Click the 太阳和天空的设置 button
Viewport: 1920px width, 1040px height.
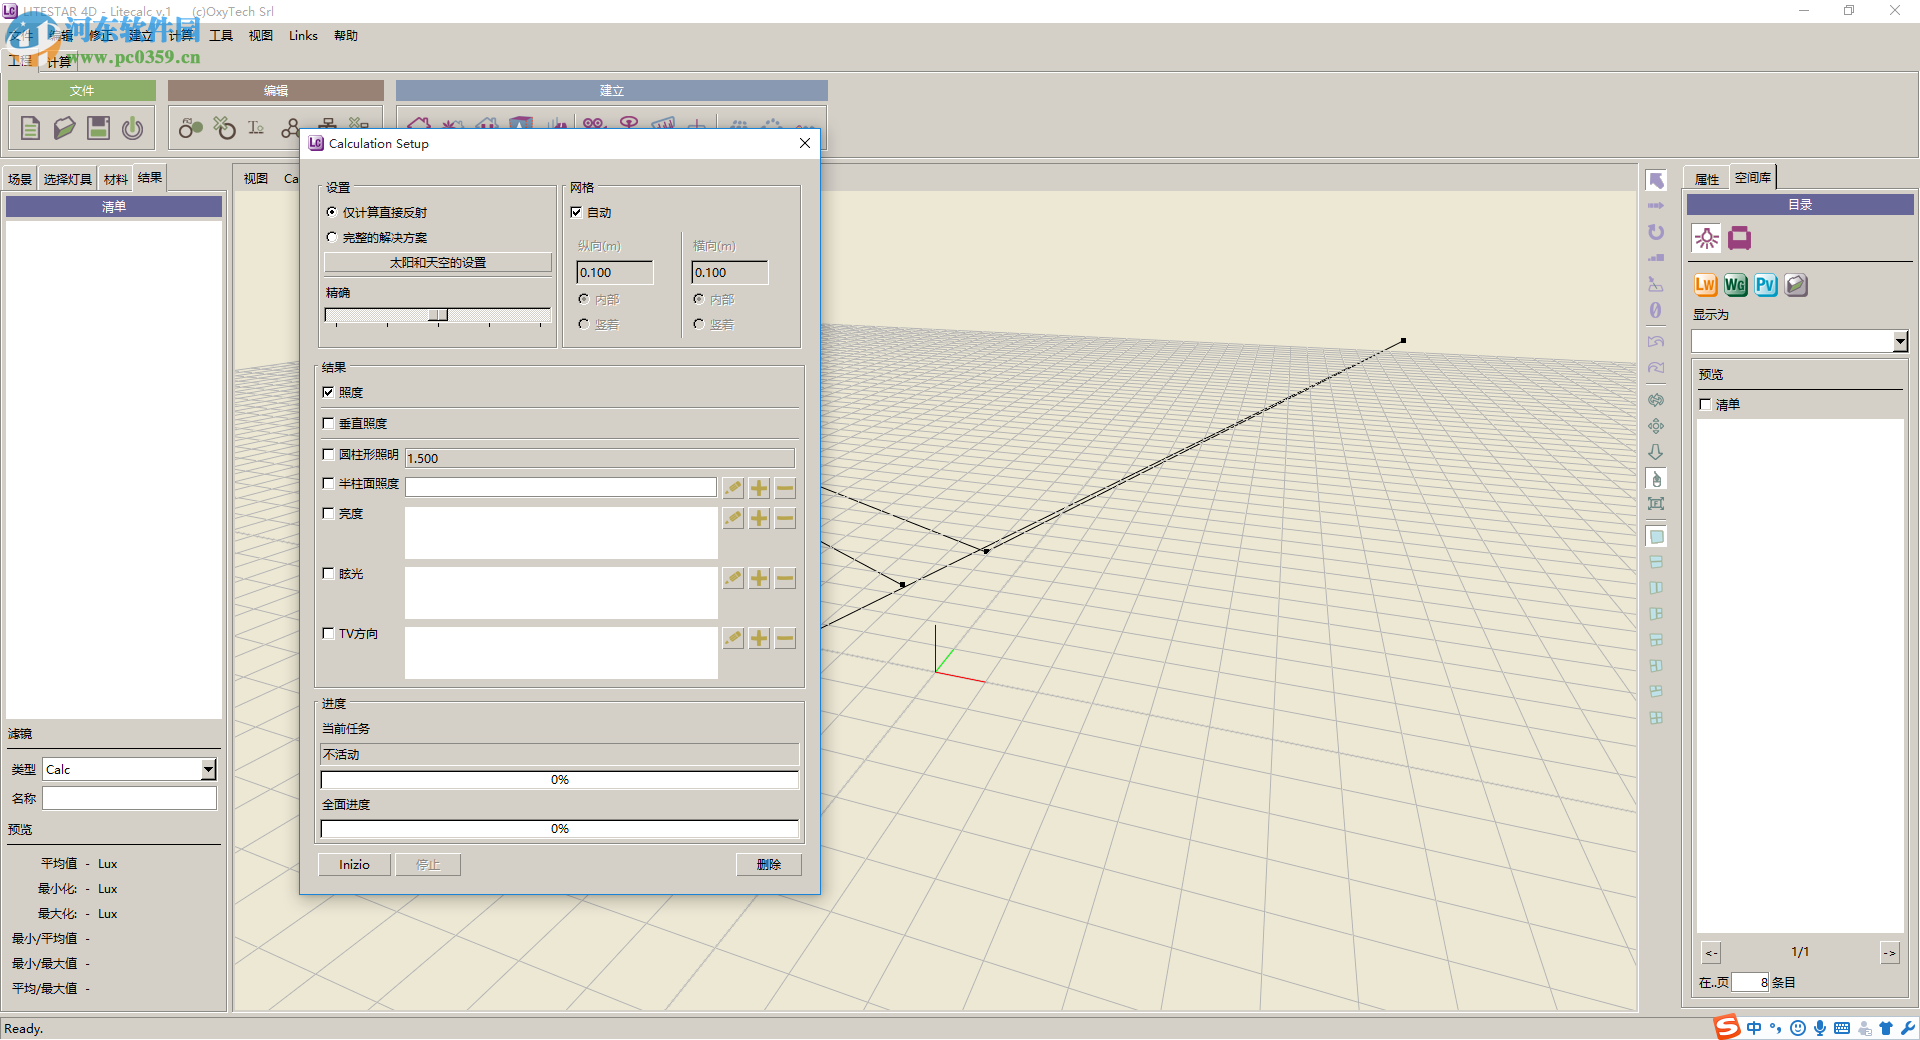tap(437, 262)
